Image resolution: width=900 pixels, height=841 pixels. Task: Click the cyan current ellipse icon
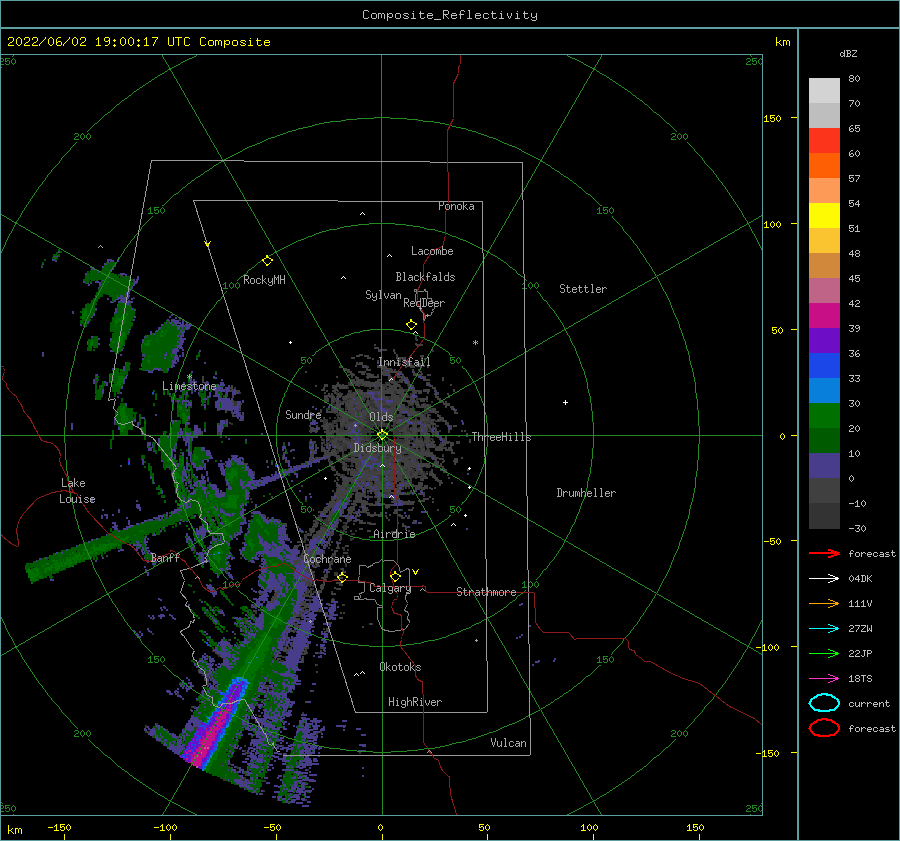click(824, 703)
